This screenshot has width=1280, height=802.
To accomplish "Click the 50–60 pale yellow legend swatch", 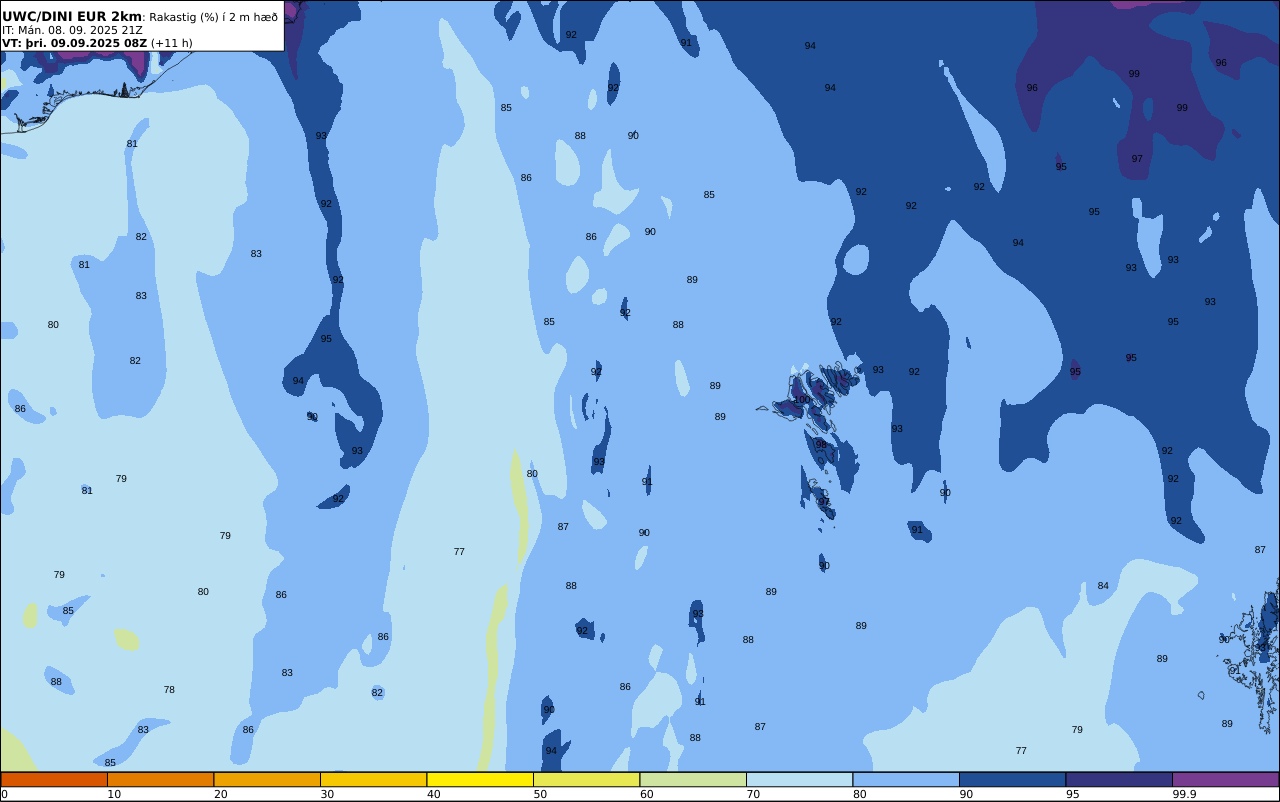I will click(x=587, y=779).
